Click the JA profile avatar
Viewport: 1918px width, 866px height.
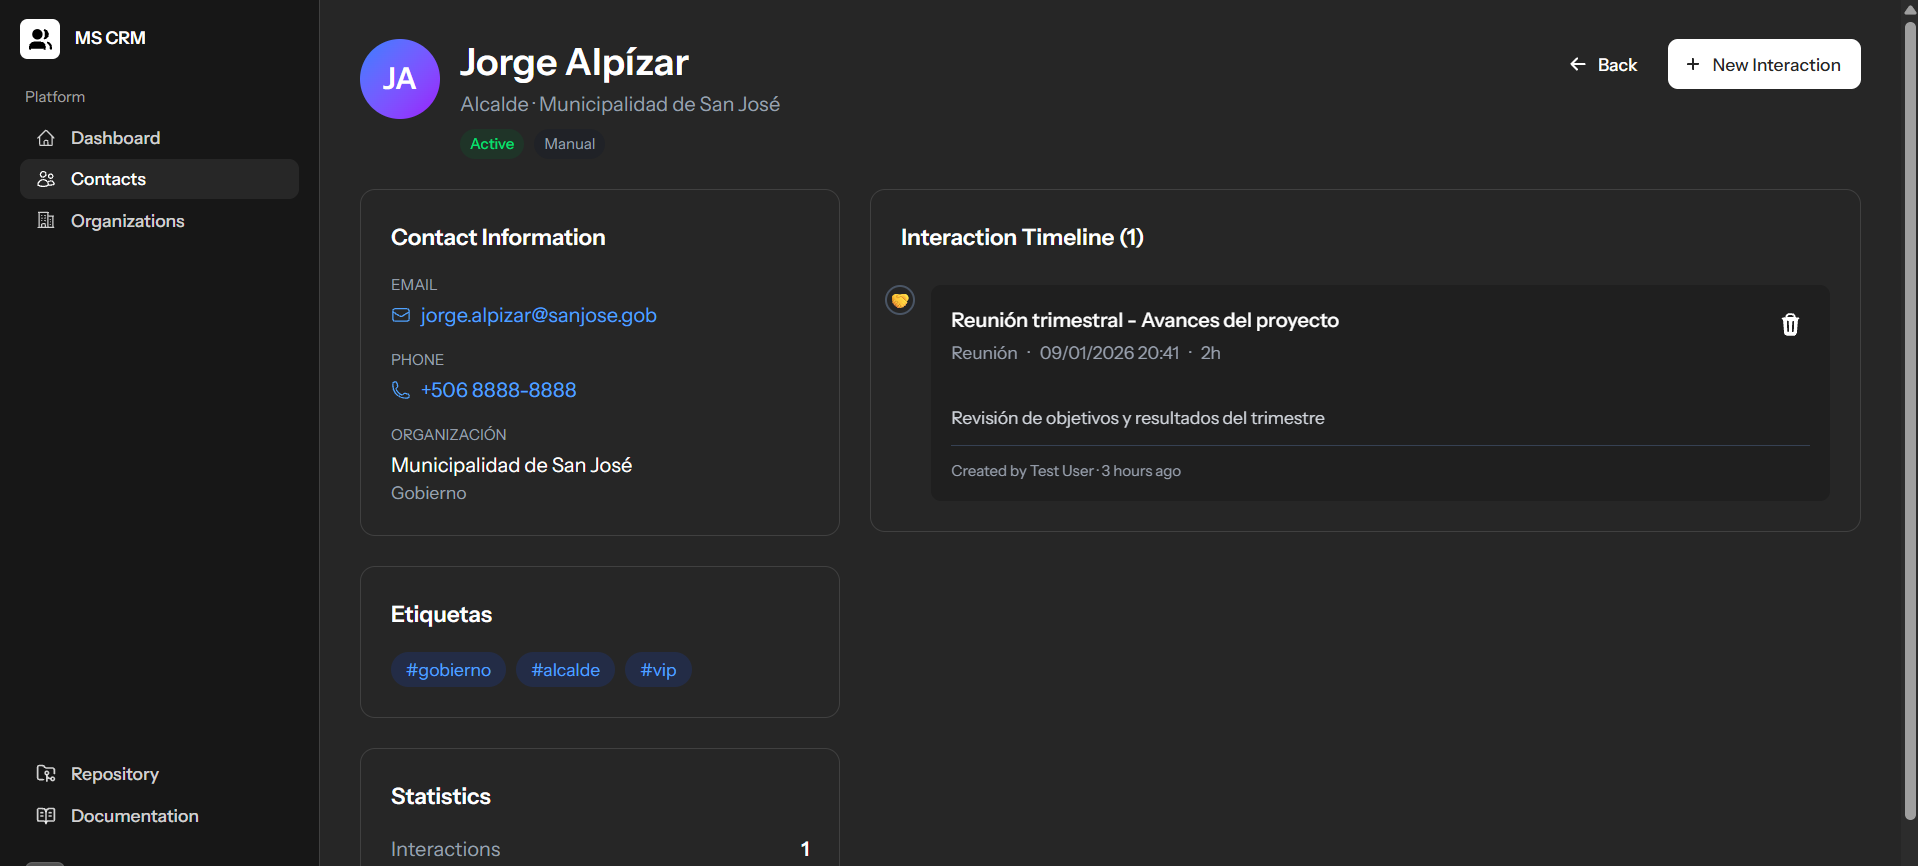pos(400,79)
